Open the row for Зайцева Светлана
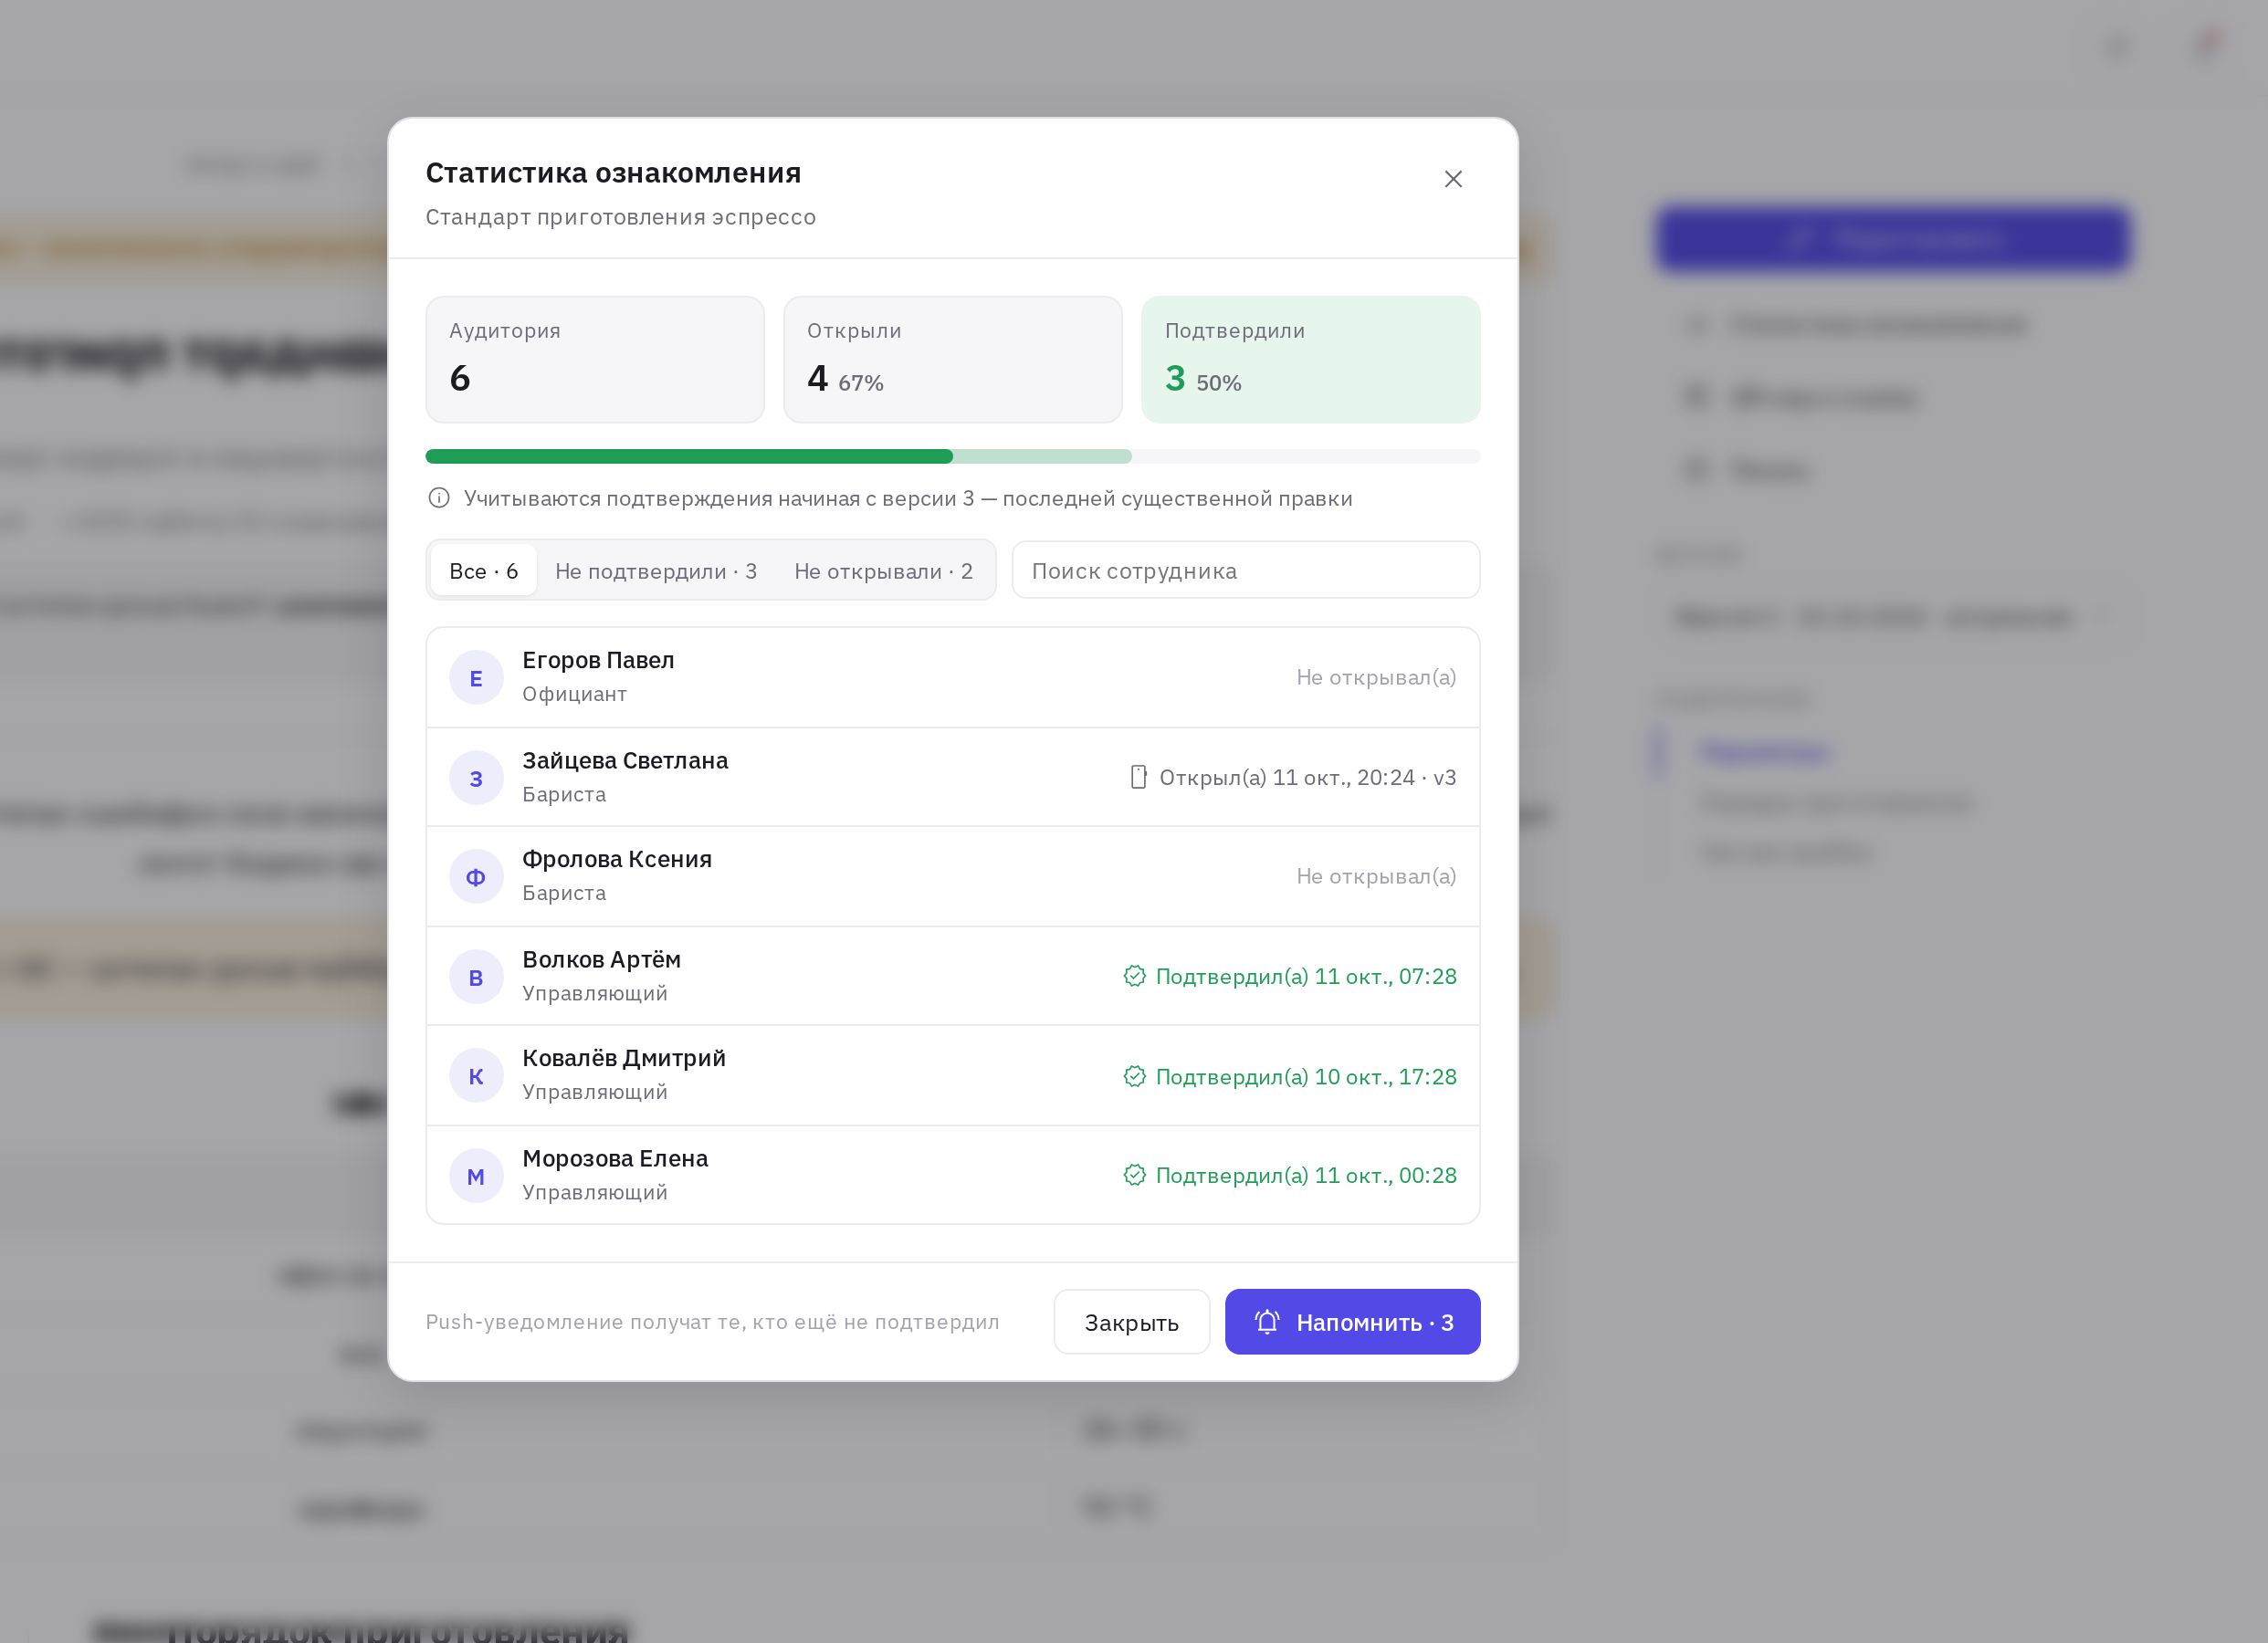The width and height of the screenshot is (2268, 1643). 952,777
